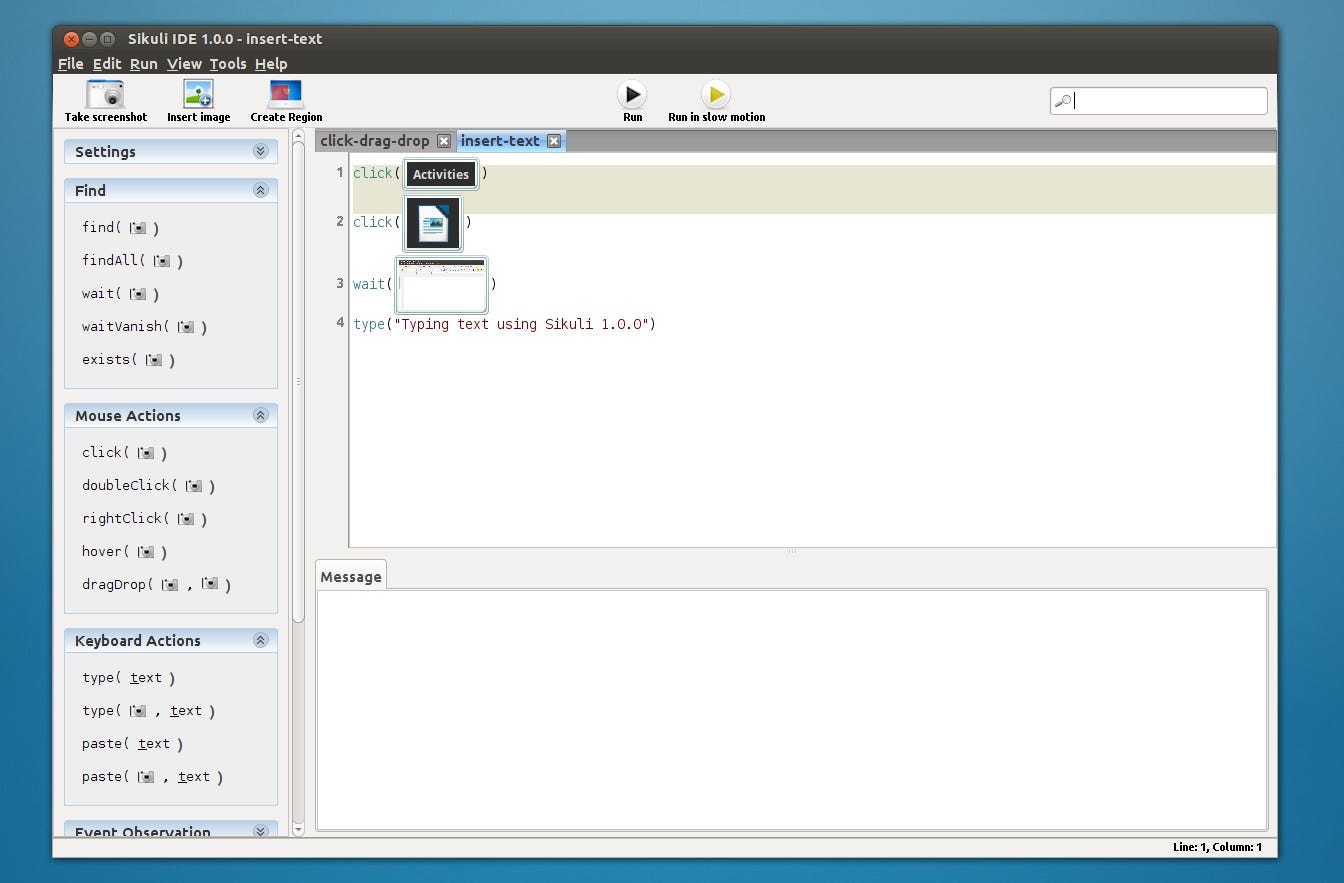Collapse the Mouse Actions panel

point(260,415)
